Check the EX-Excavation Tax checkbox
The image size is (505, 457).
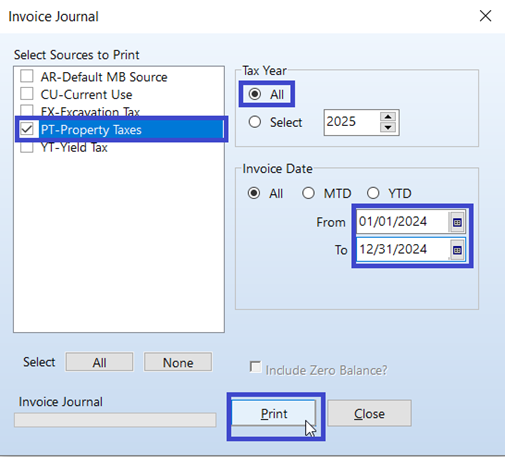pyautogui.click(x=27, y=110)
